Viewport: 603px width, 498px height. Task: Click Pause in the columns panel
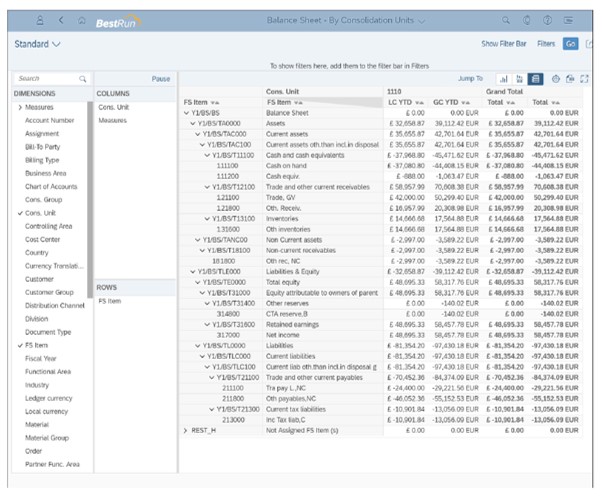pos(161,79)
